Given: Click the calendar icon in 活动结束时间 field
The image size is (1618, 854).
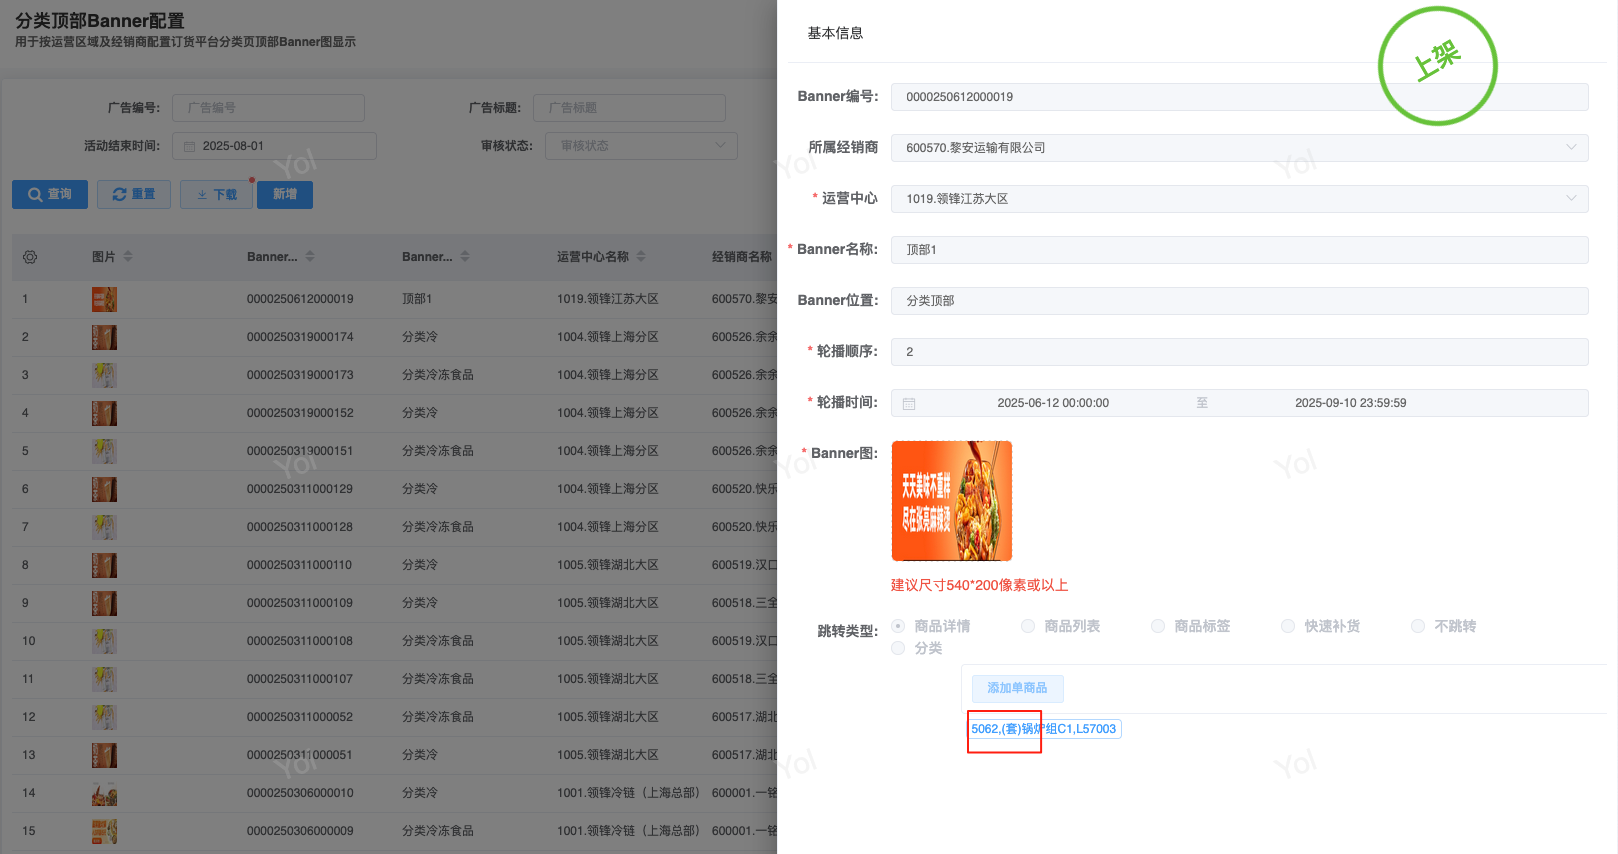Looking at the screenshot, I should [190, 146].
